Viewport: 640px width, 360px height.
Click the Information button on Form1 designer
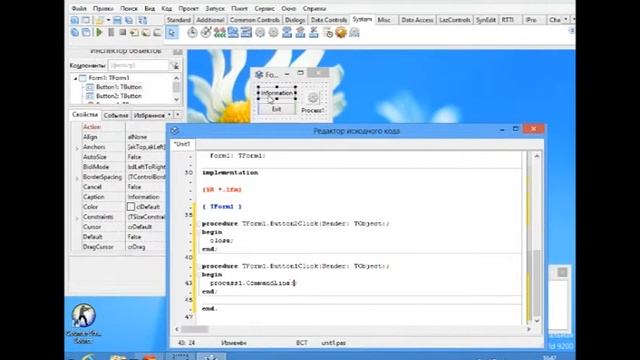click(277, 93)
